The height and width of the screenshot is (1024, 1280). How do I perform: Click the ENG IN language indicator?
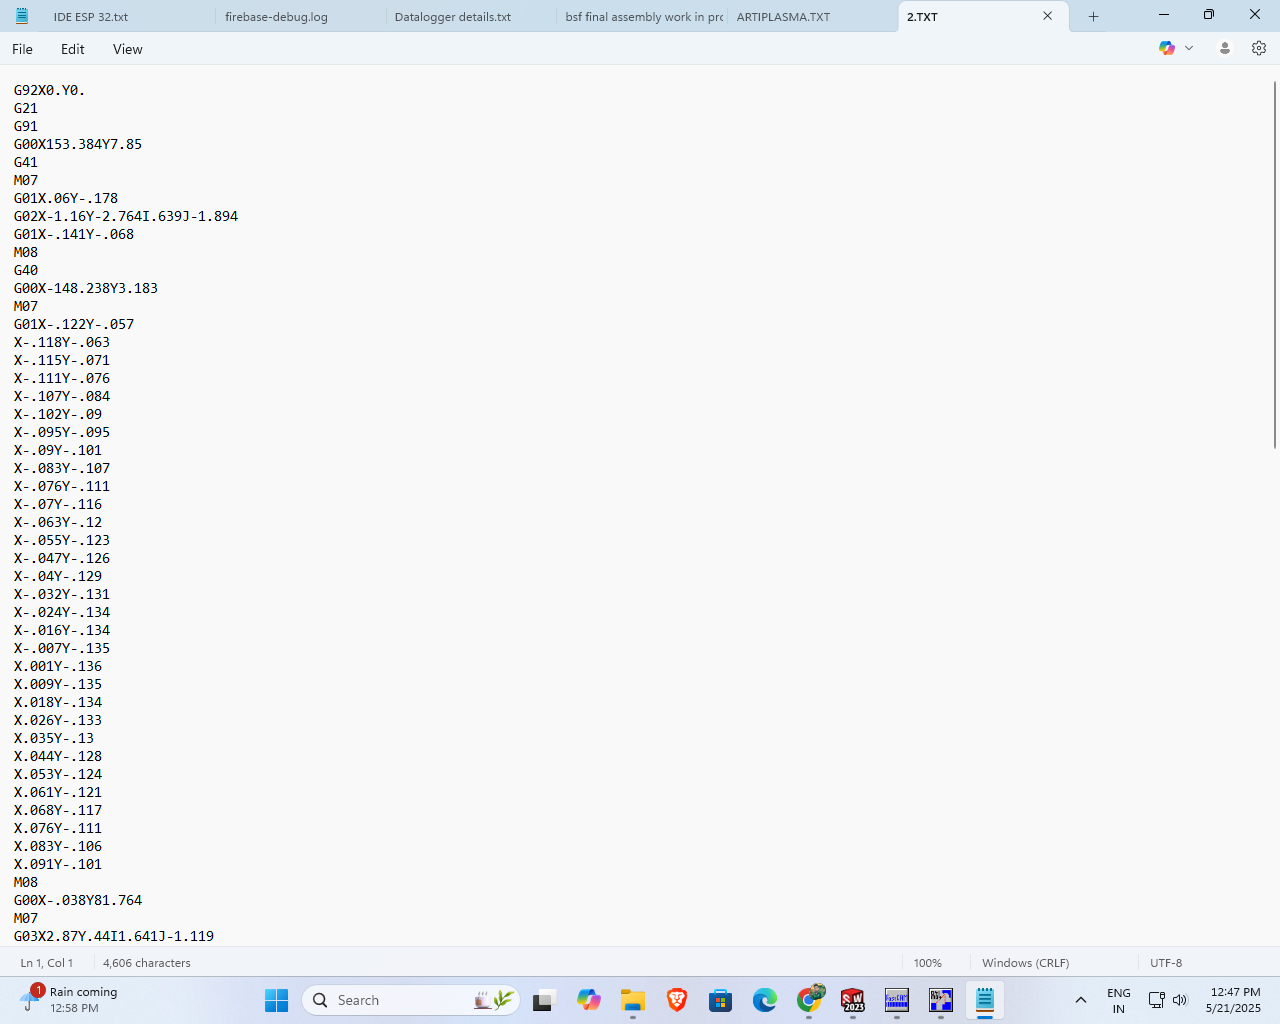coord(1118,1000)
